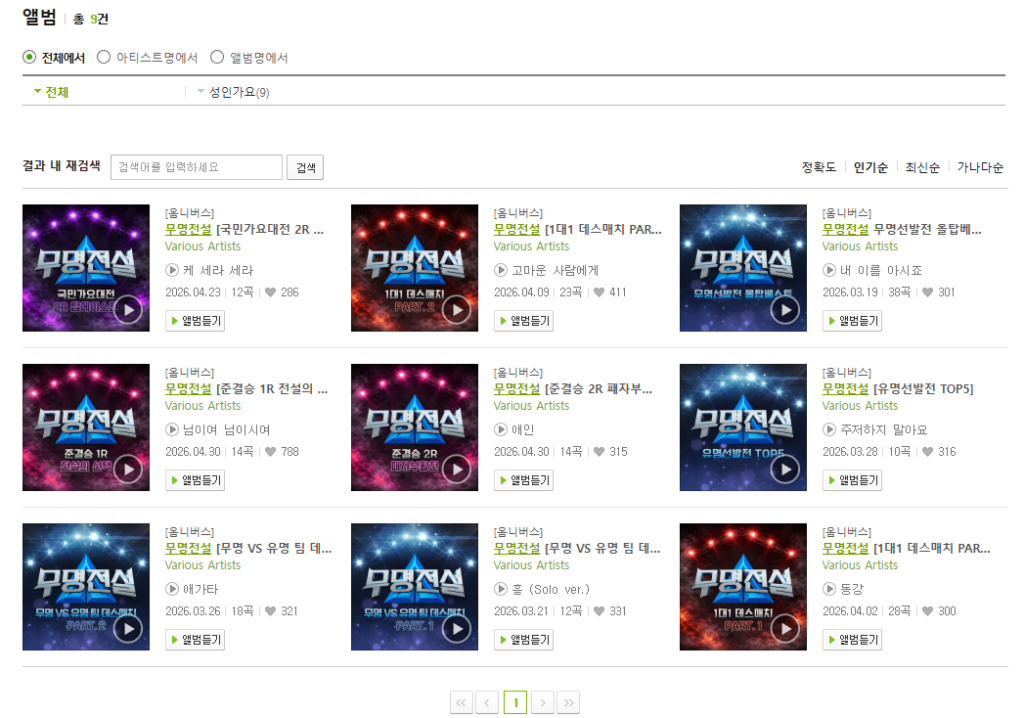The width and height of the screenshot is (1024, 718).
Task: Click the heart icon with 788 likes
Action: point(270,451)
